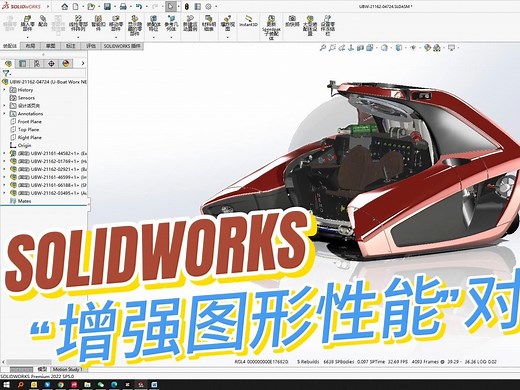Viewport: 520px width, 390px height.
Task: Open DimXpertManager crosshair tab
Action: [51, 63]
